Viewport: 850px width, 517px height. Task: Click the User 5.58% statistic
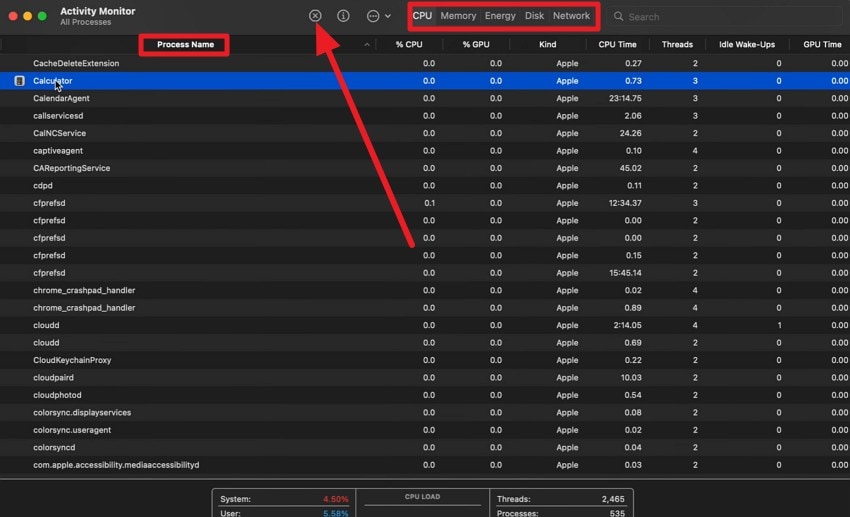coord(284,513)
